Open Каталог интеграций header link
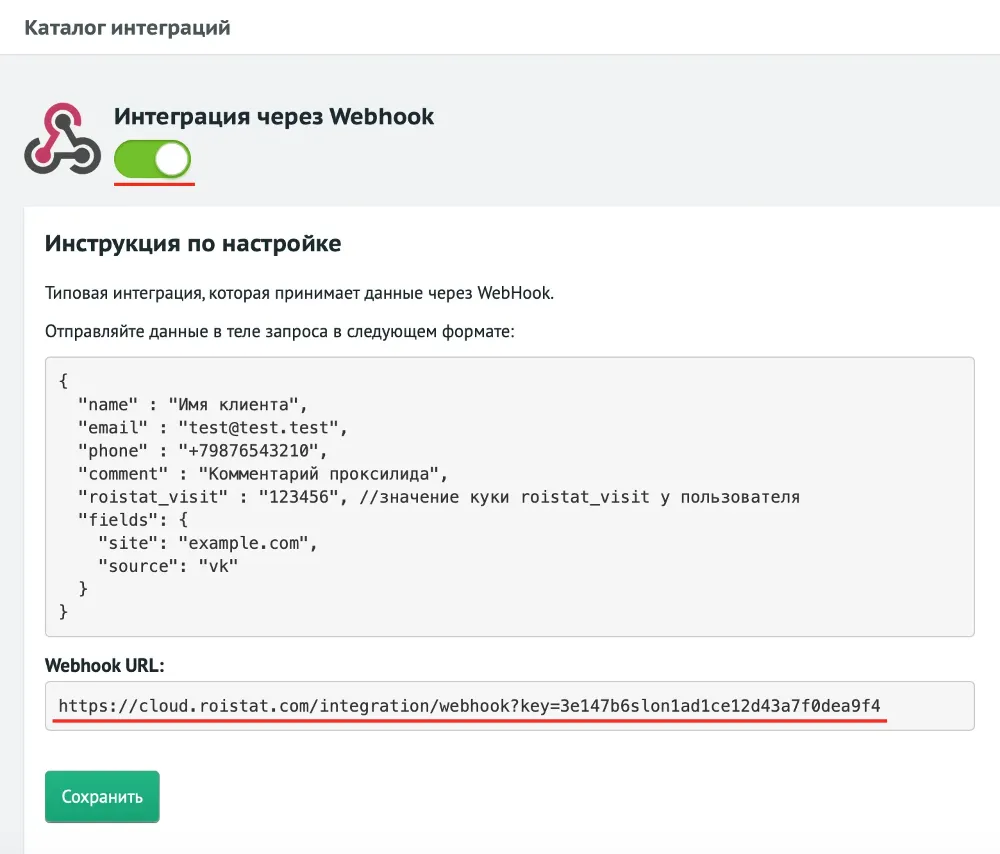The height and width of the screenshot is (854, 1000). click(128, 27)
